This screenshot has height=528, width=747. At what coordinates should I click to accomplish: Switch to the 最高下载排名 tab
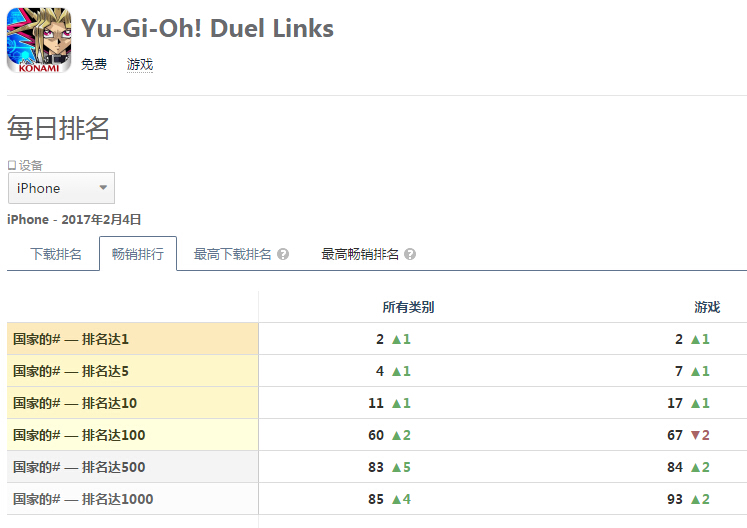pos(232,254)
